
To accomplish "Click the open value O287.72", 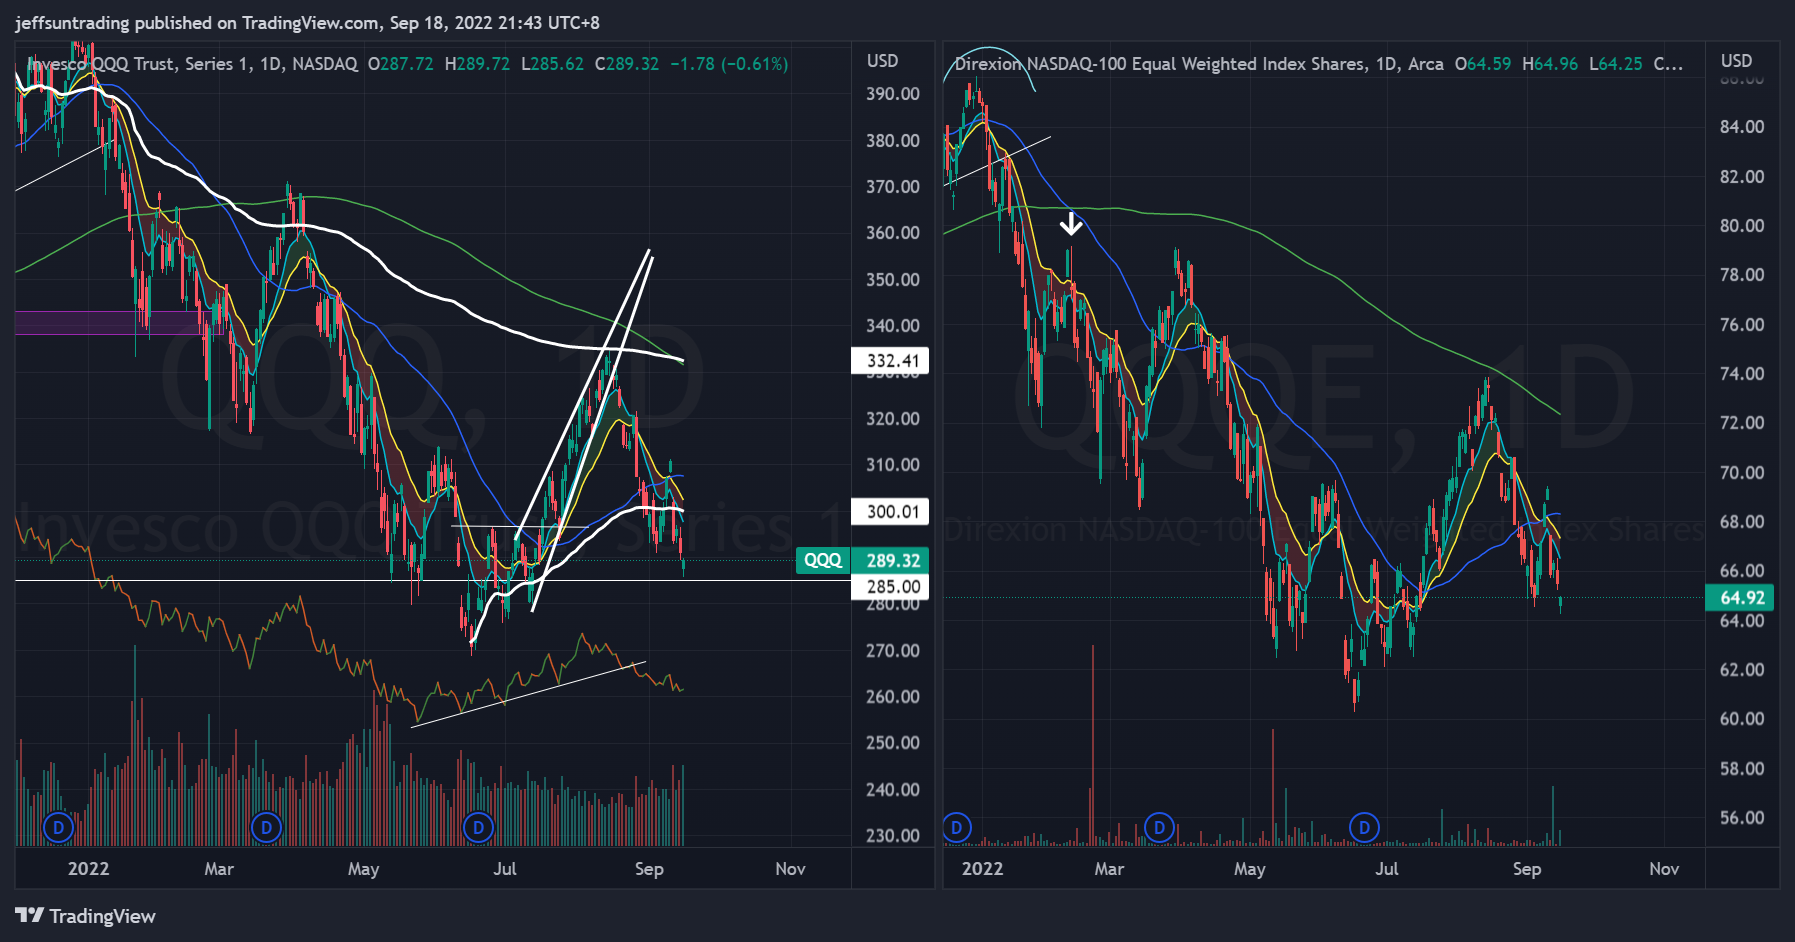I will point(400,64).
